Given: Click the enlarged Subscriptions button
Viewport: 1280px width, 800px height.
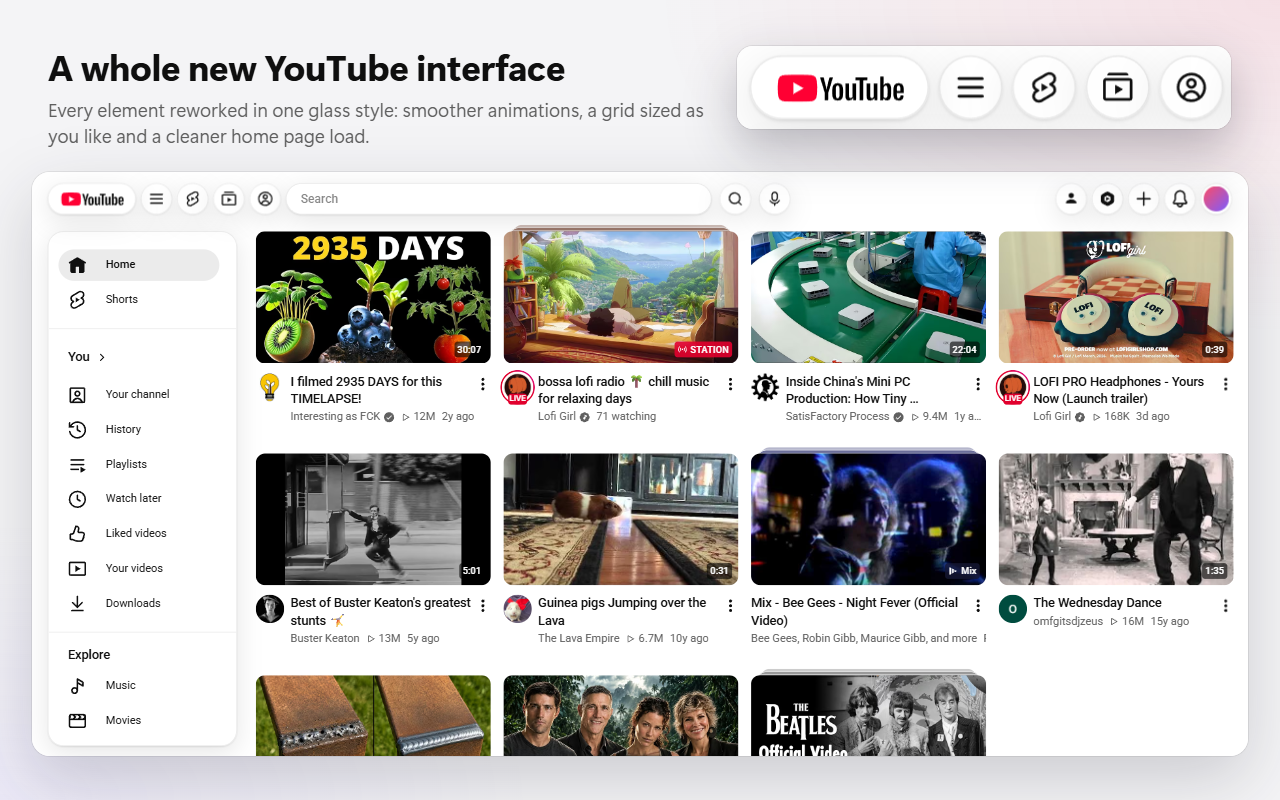Looking at the screenshot, I should click(1117, 88).
